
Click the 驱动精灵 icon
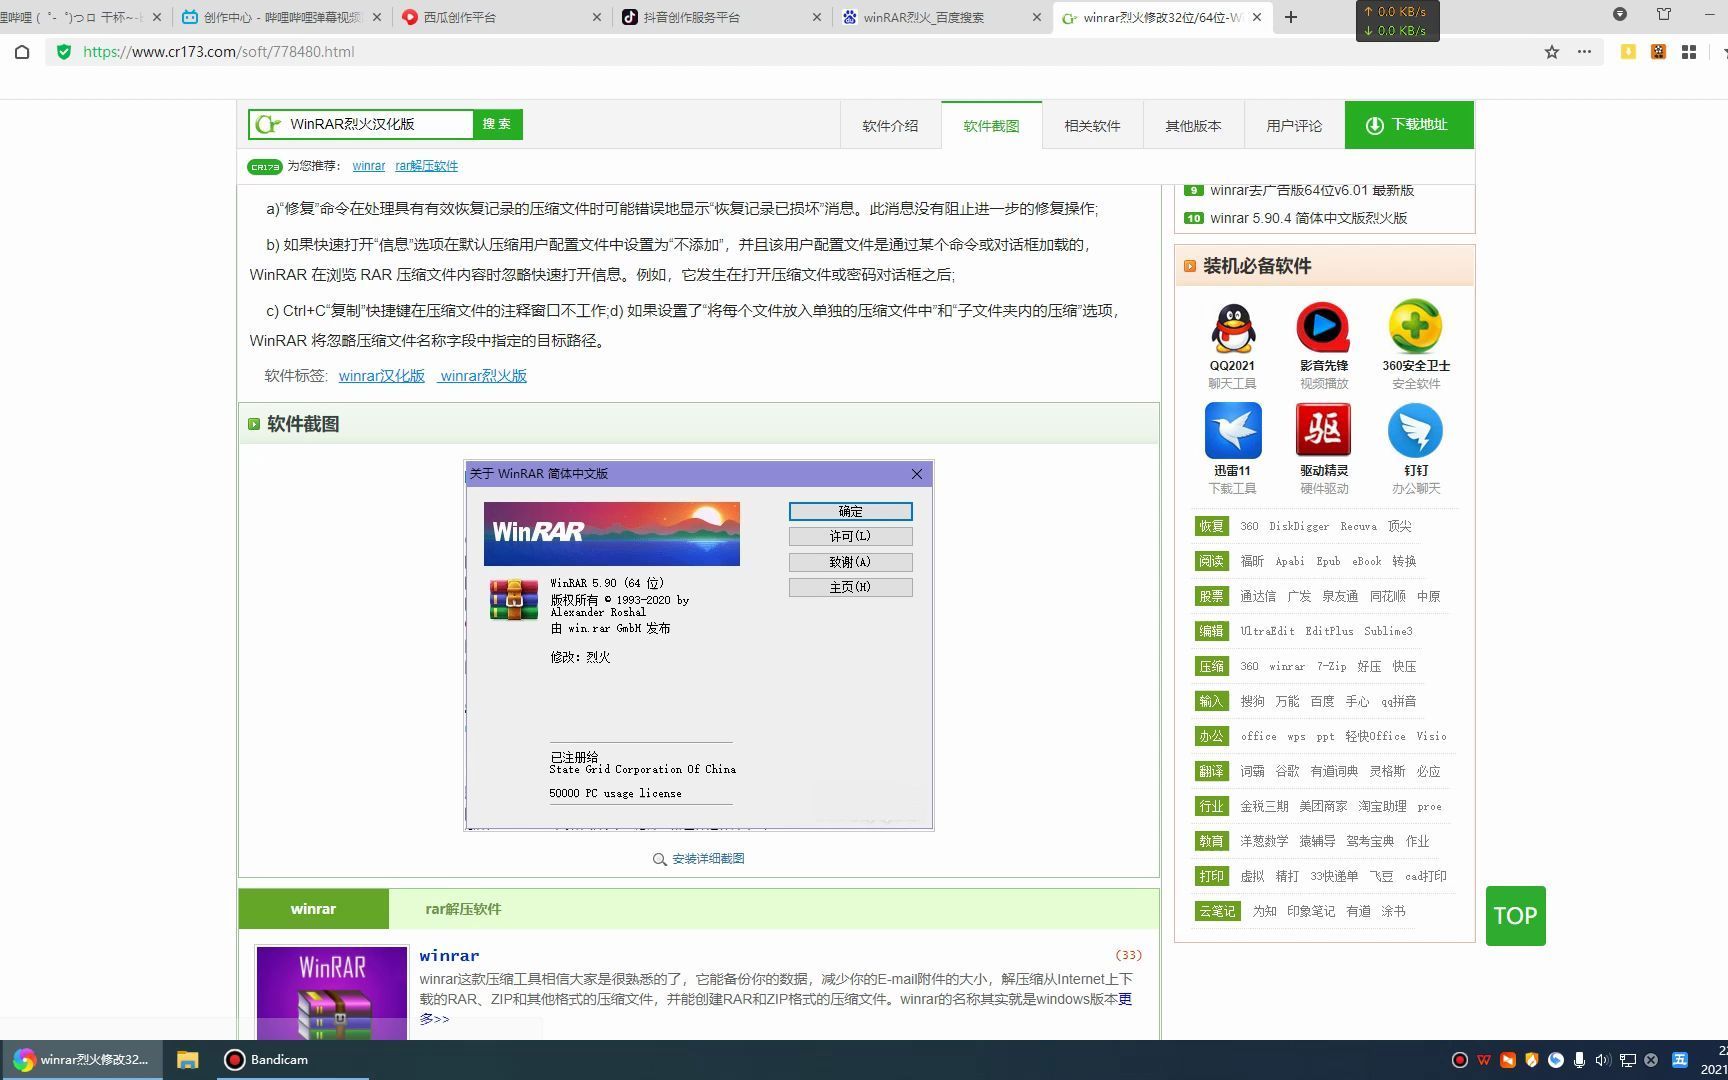[1323, 430]
